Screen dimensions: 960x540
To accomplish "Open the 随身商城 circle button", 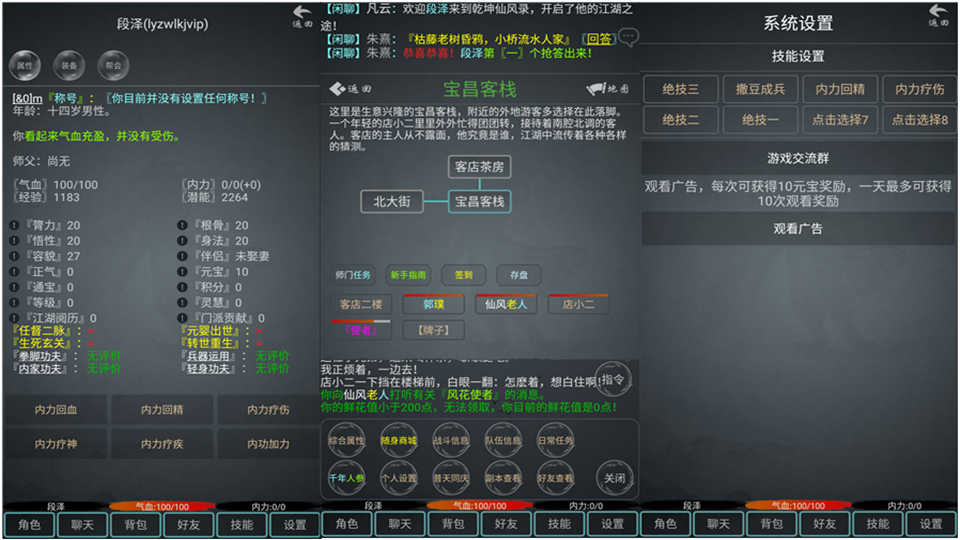I will (399, 440).
